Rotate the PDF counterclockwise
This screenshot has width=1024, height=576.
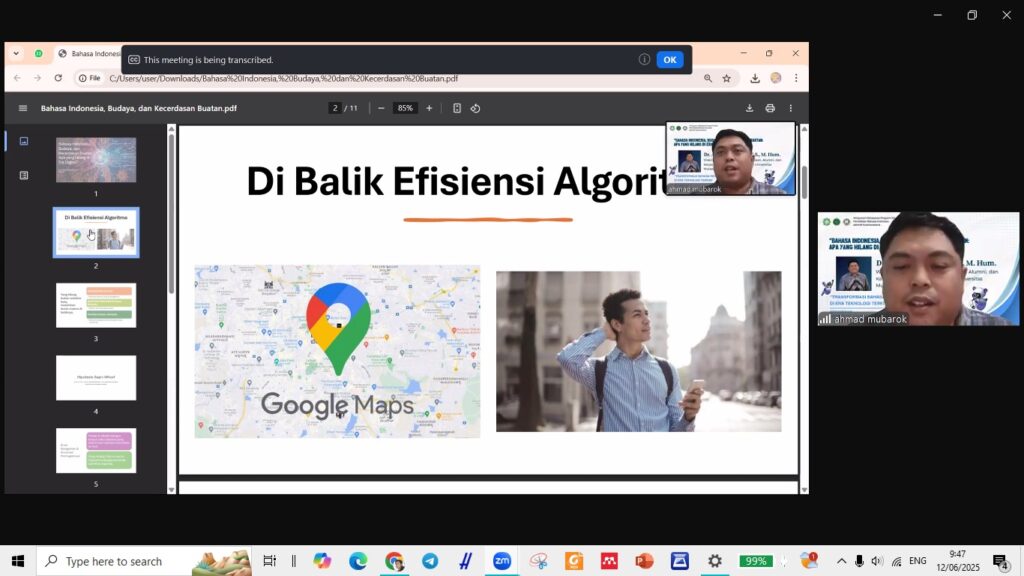[475, 108]
